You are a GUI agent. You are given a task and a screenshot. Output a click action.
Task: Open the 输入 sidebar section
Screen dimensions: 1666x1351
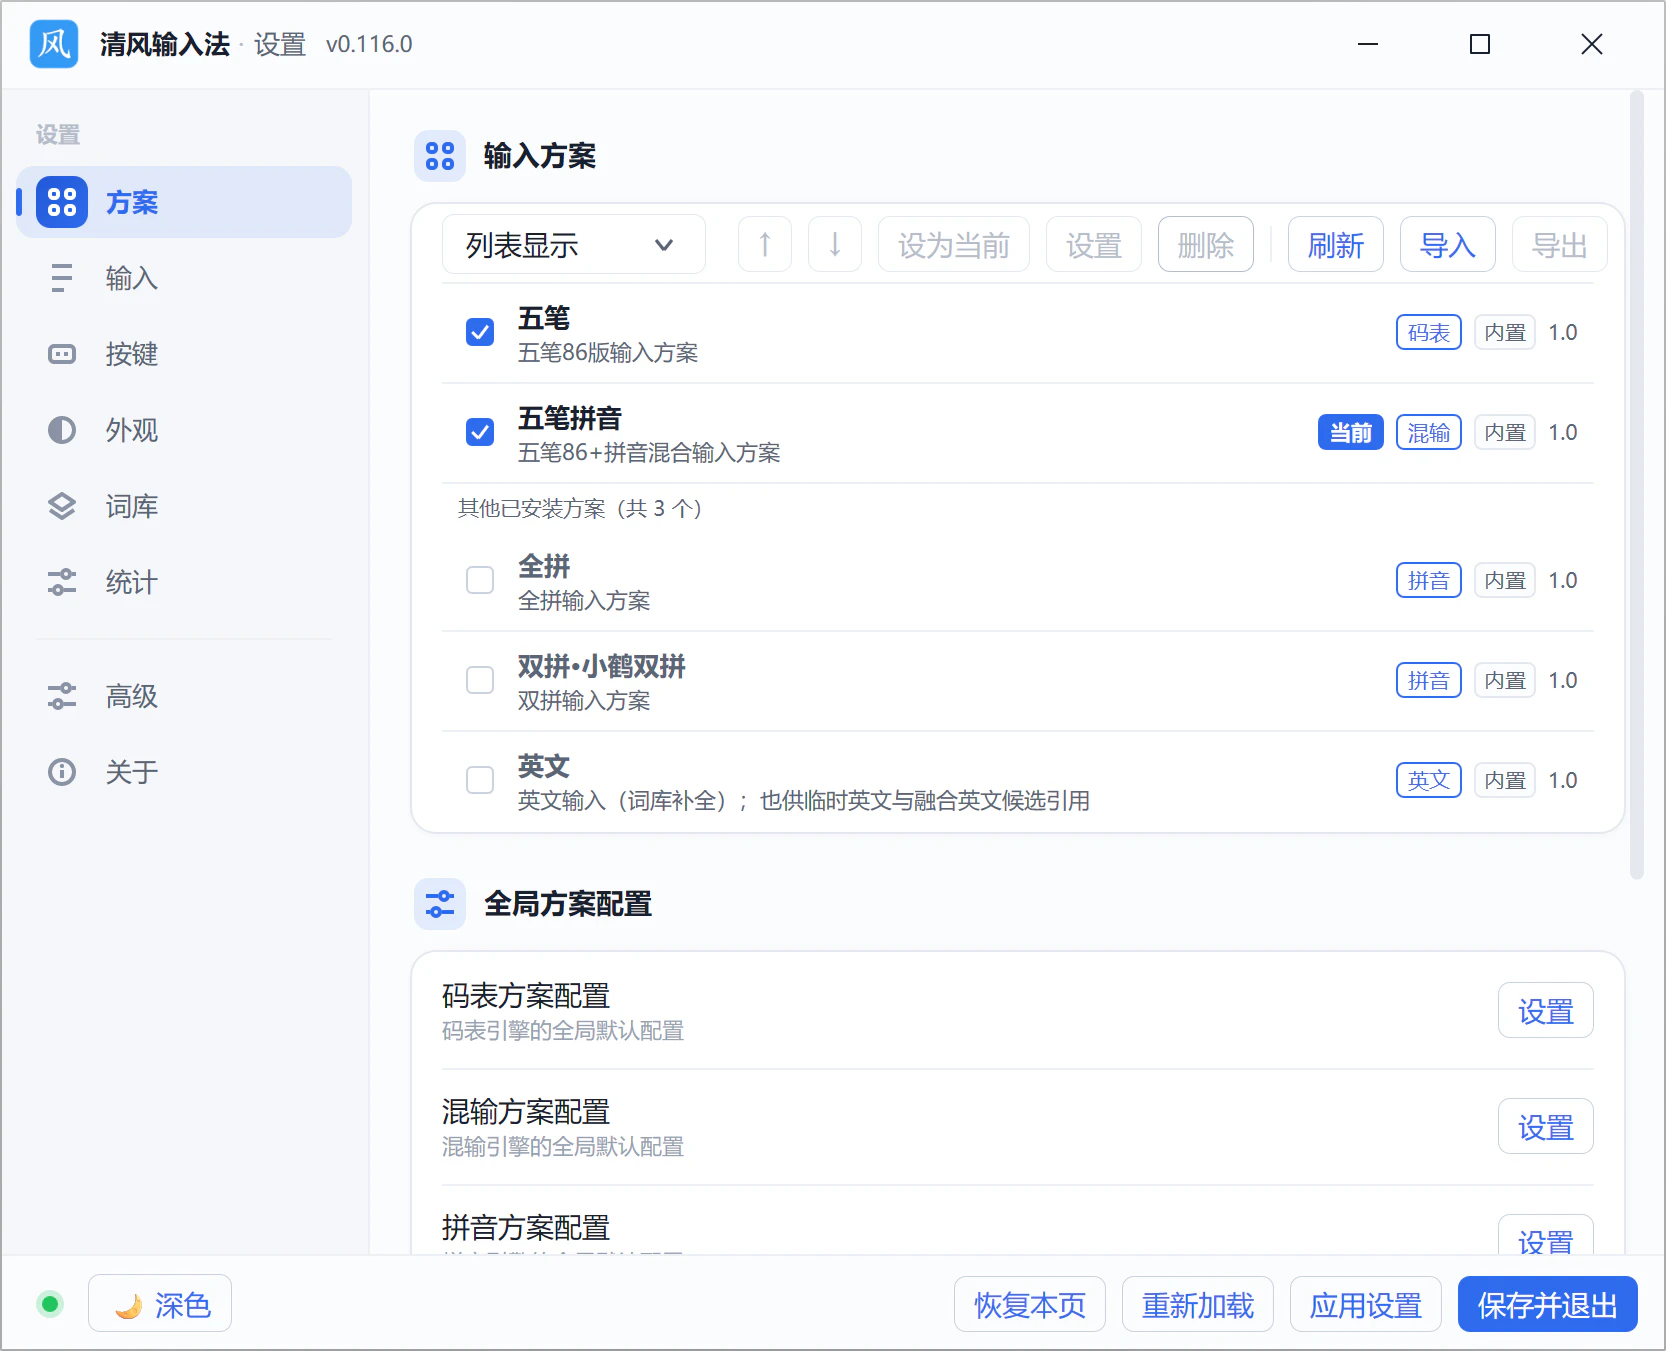point(184,278)
